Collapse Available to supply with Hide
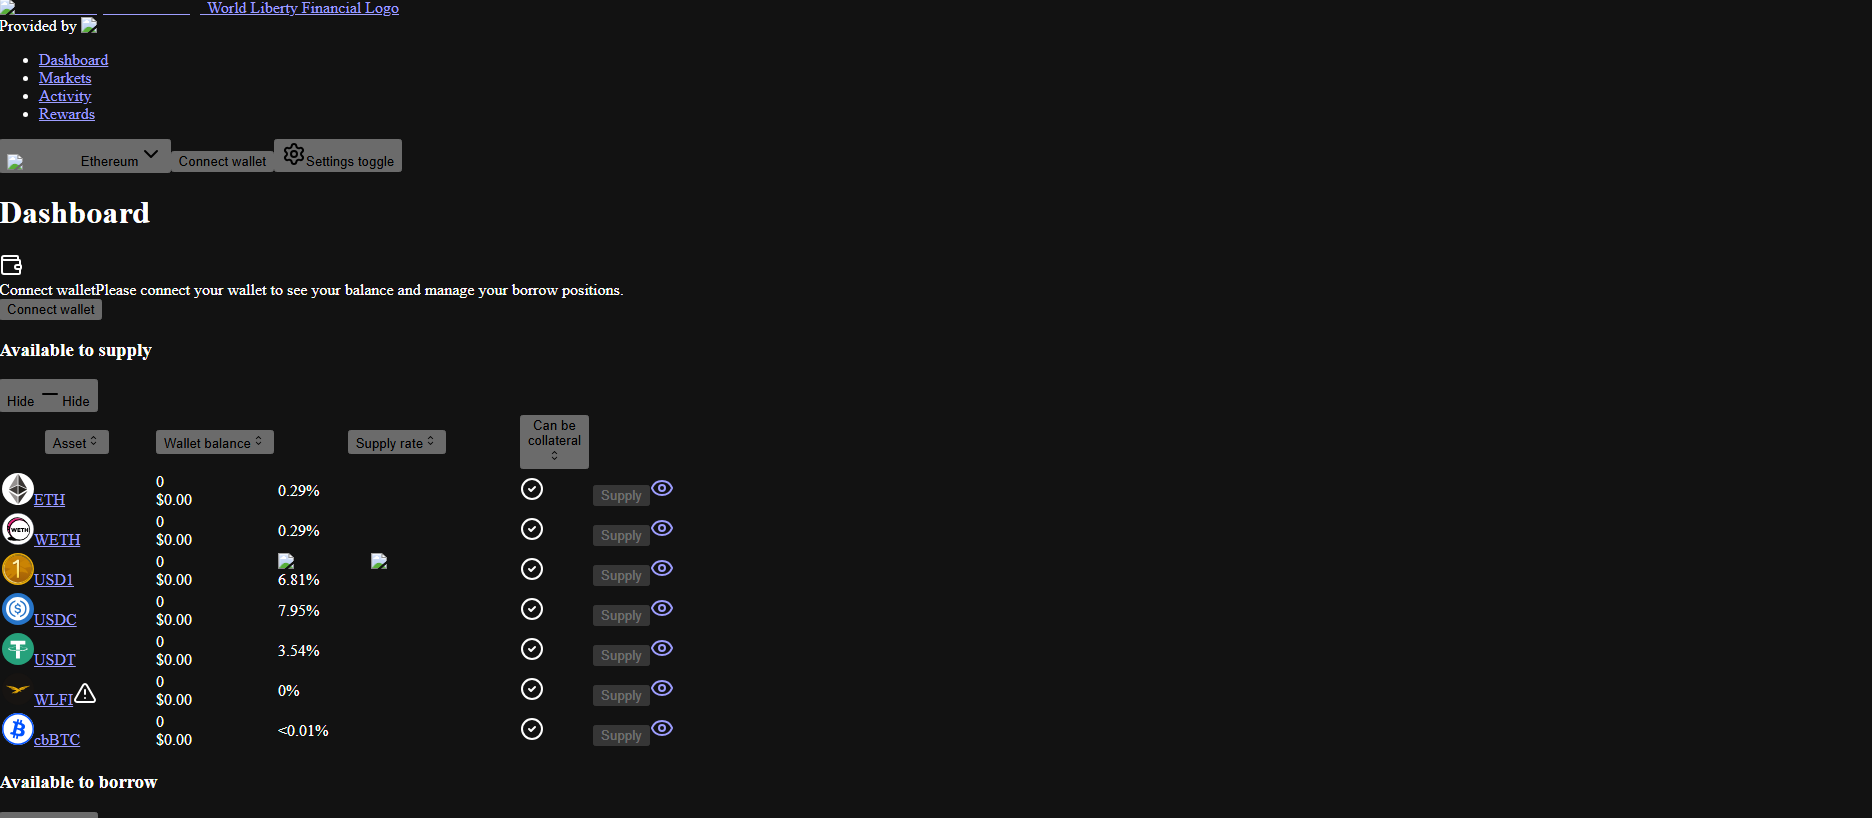 pos(49,396)
